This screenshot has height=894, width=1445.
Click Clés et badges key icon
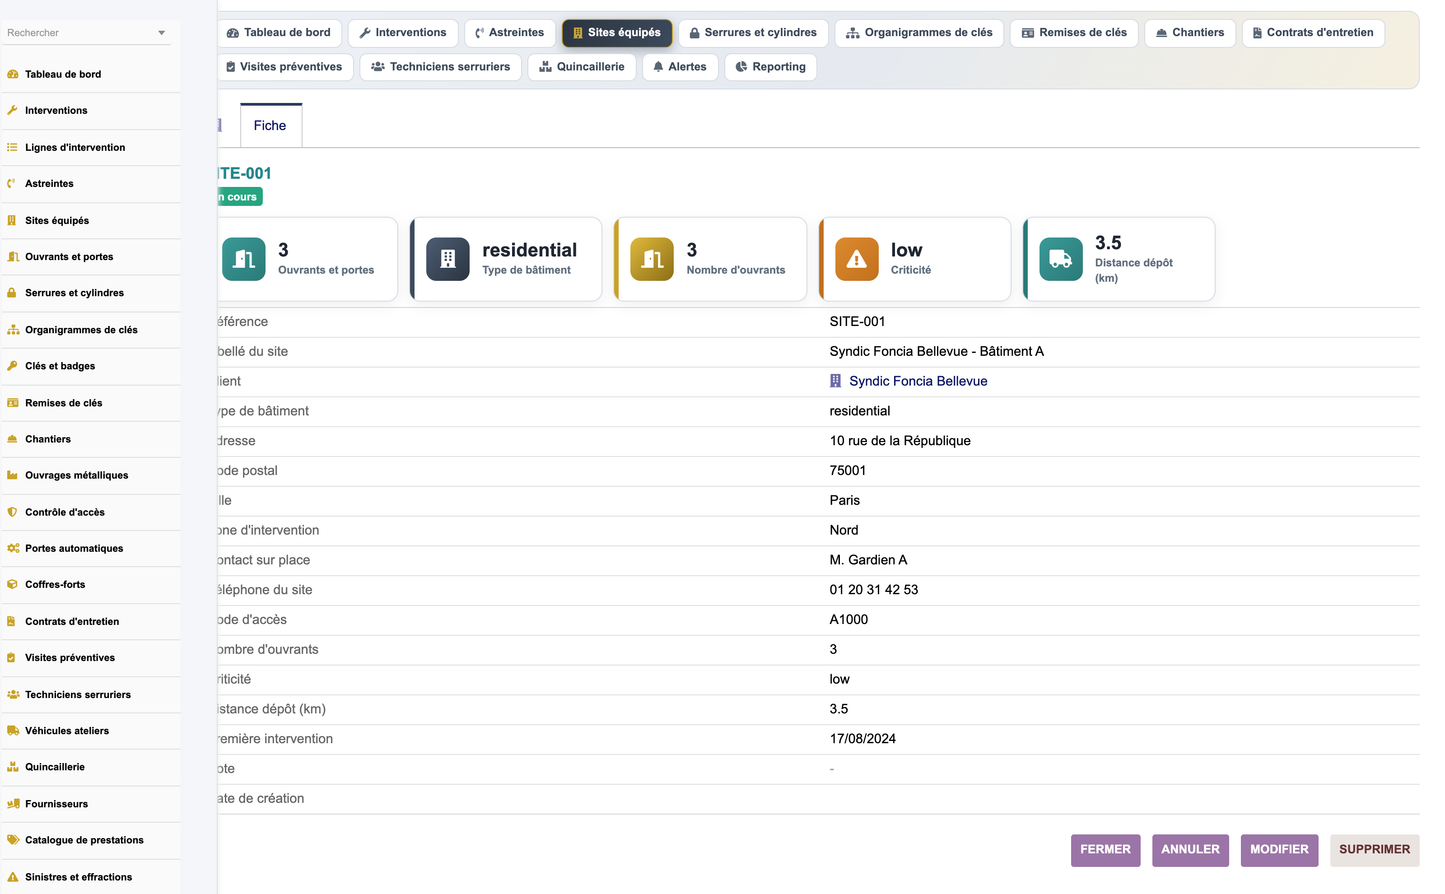pos(13,366)
